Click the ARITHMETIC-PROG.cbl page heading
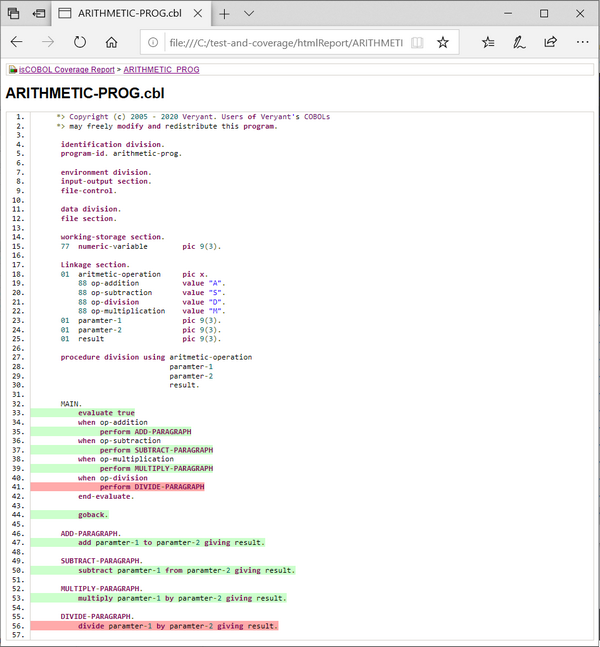This screenshot has height=647, width=600. (85, 93)
